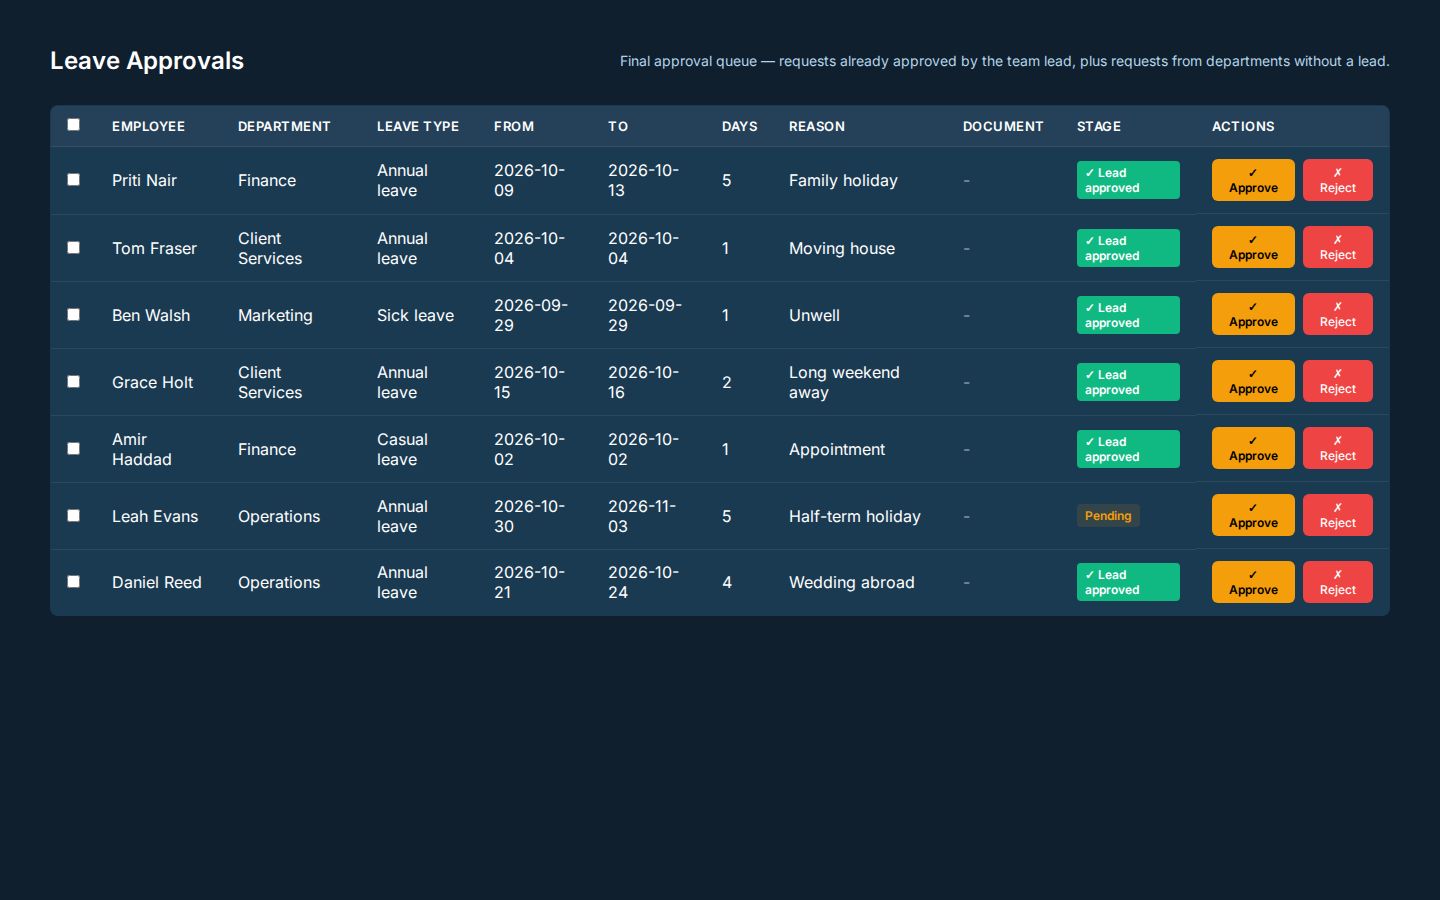Approve Ben Walsh's sick leave

pos(1253,314)
